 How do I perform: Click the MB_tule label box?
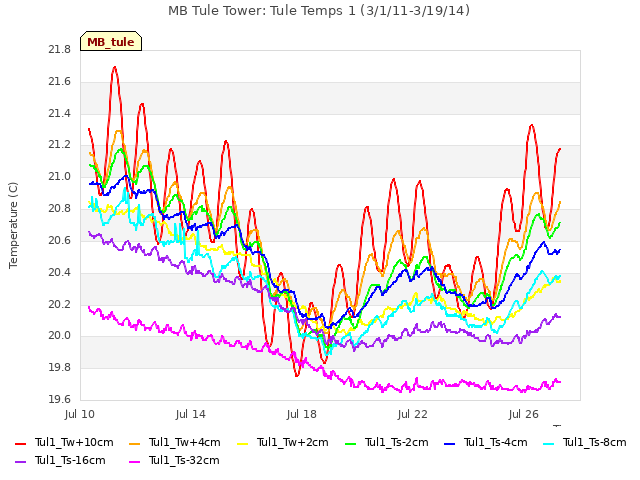[111, 41]
